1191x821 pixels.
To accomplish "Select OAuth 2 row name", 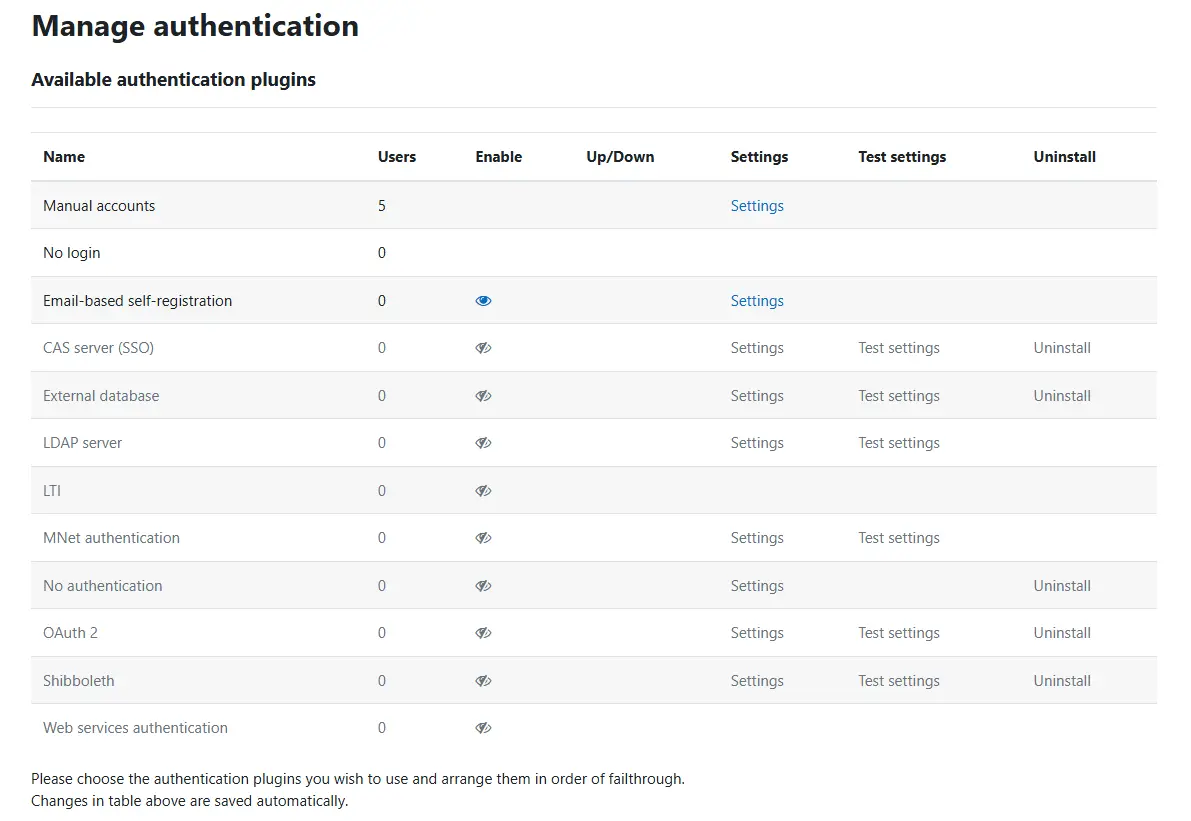I will (x=70, y=633).
